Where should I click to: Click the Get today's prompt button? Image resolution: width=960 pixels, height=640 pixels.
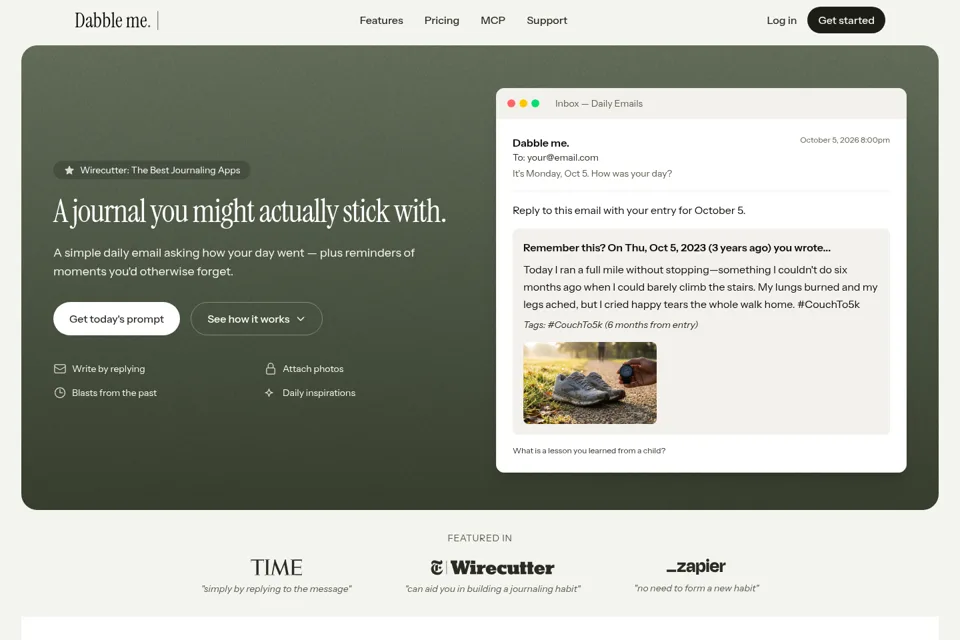click(x=116, y=318)
